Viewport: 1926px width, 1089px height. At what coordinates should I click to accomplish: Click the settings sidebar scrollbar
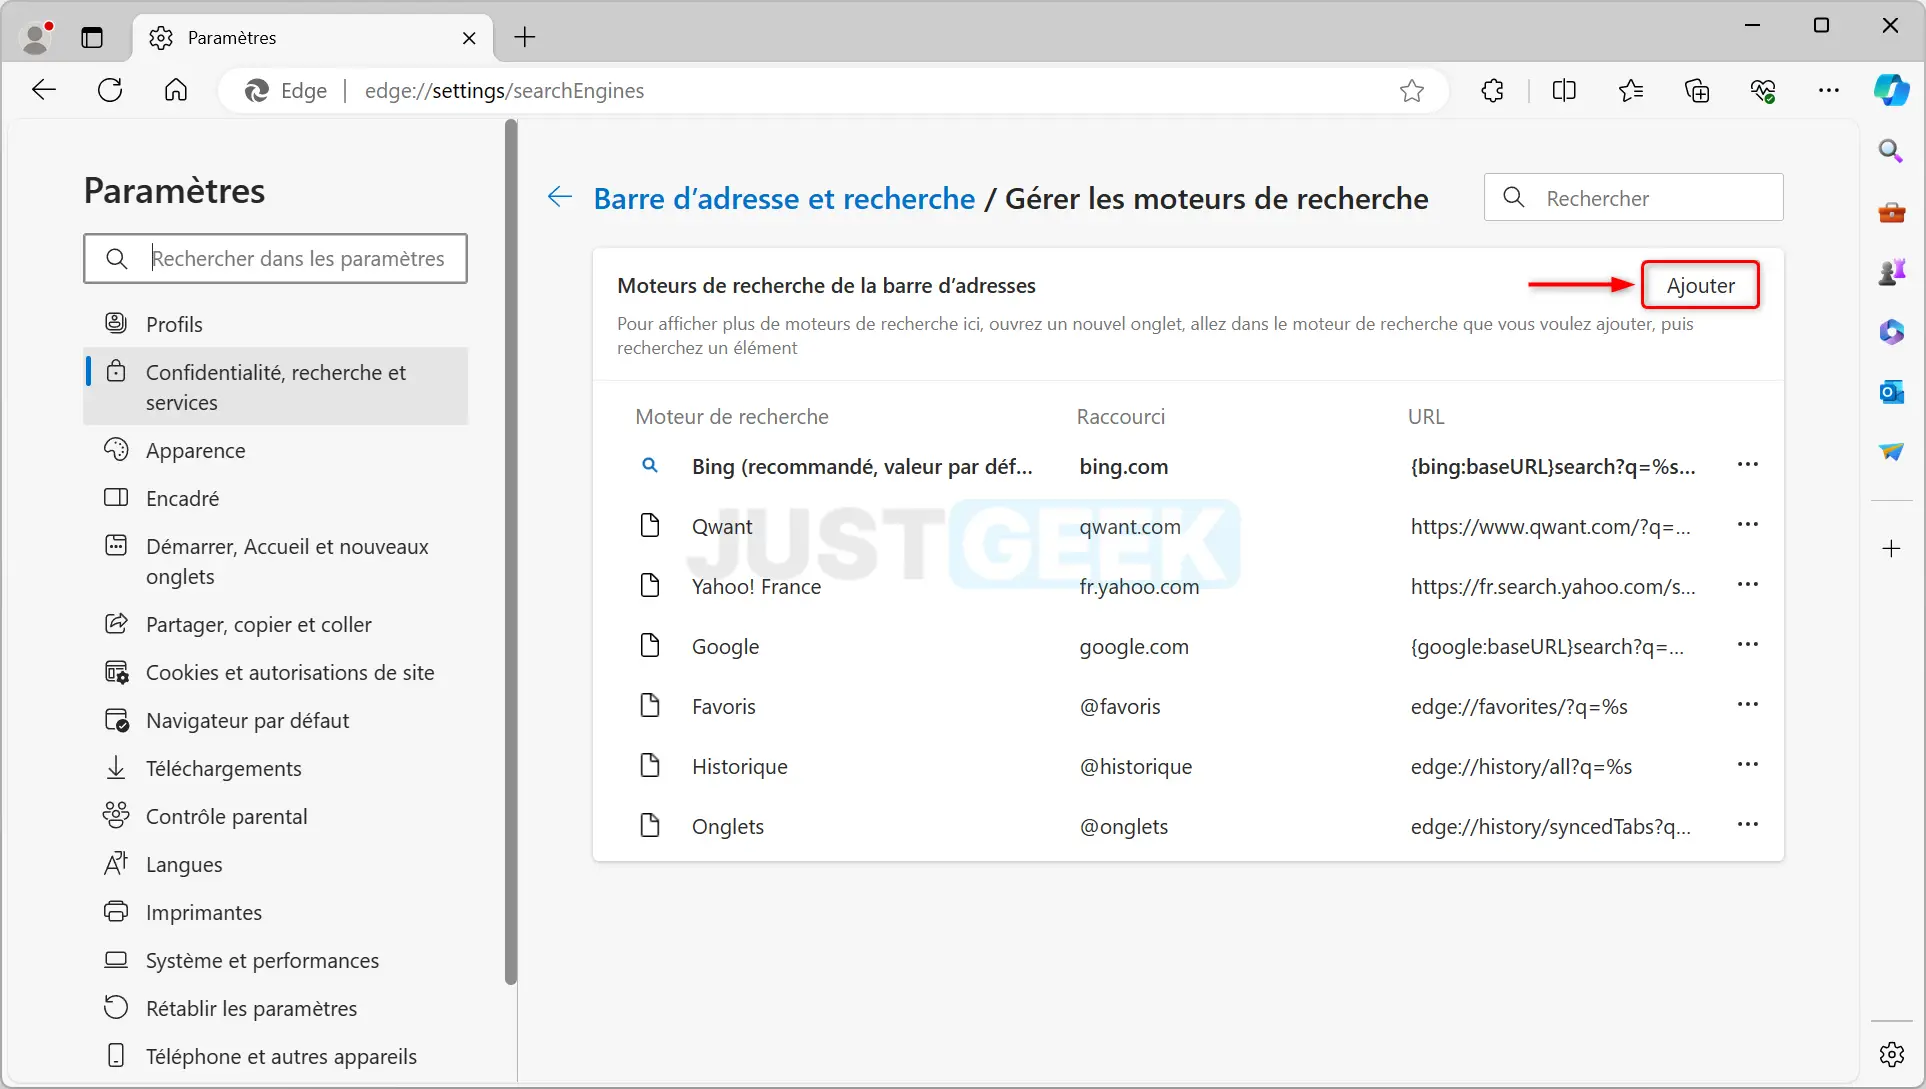[x=511, y=552]
